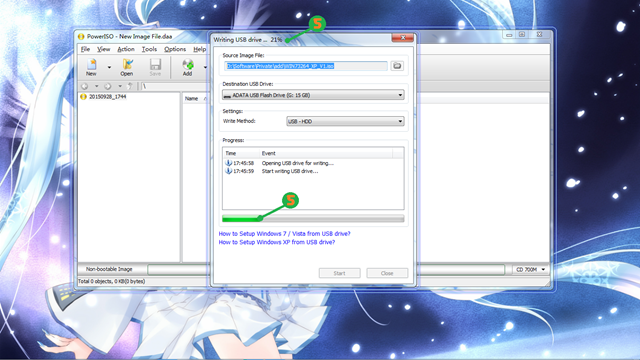Click the Close button in dialog
Image resolution: width=640 pixels, height=360 pixels.
coord(387,273)
